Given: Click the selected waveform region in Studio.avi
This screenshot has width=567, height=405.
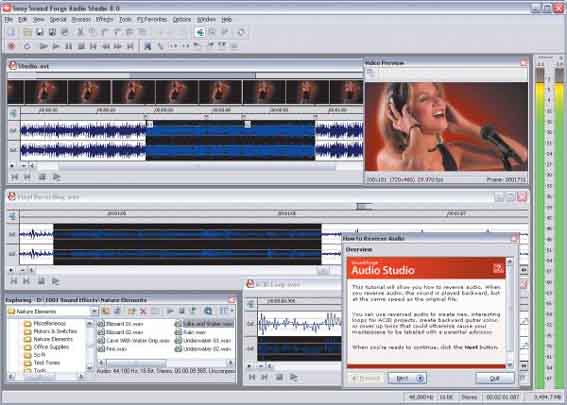Looking at the screenshot, I should pos(230,140).
